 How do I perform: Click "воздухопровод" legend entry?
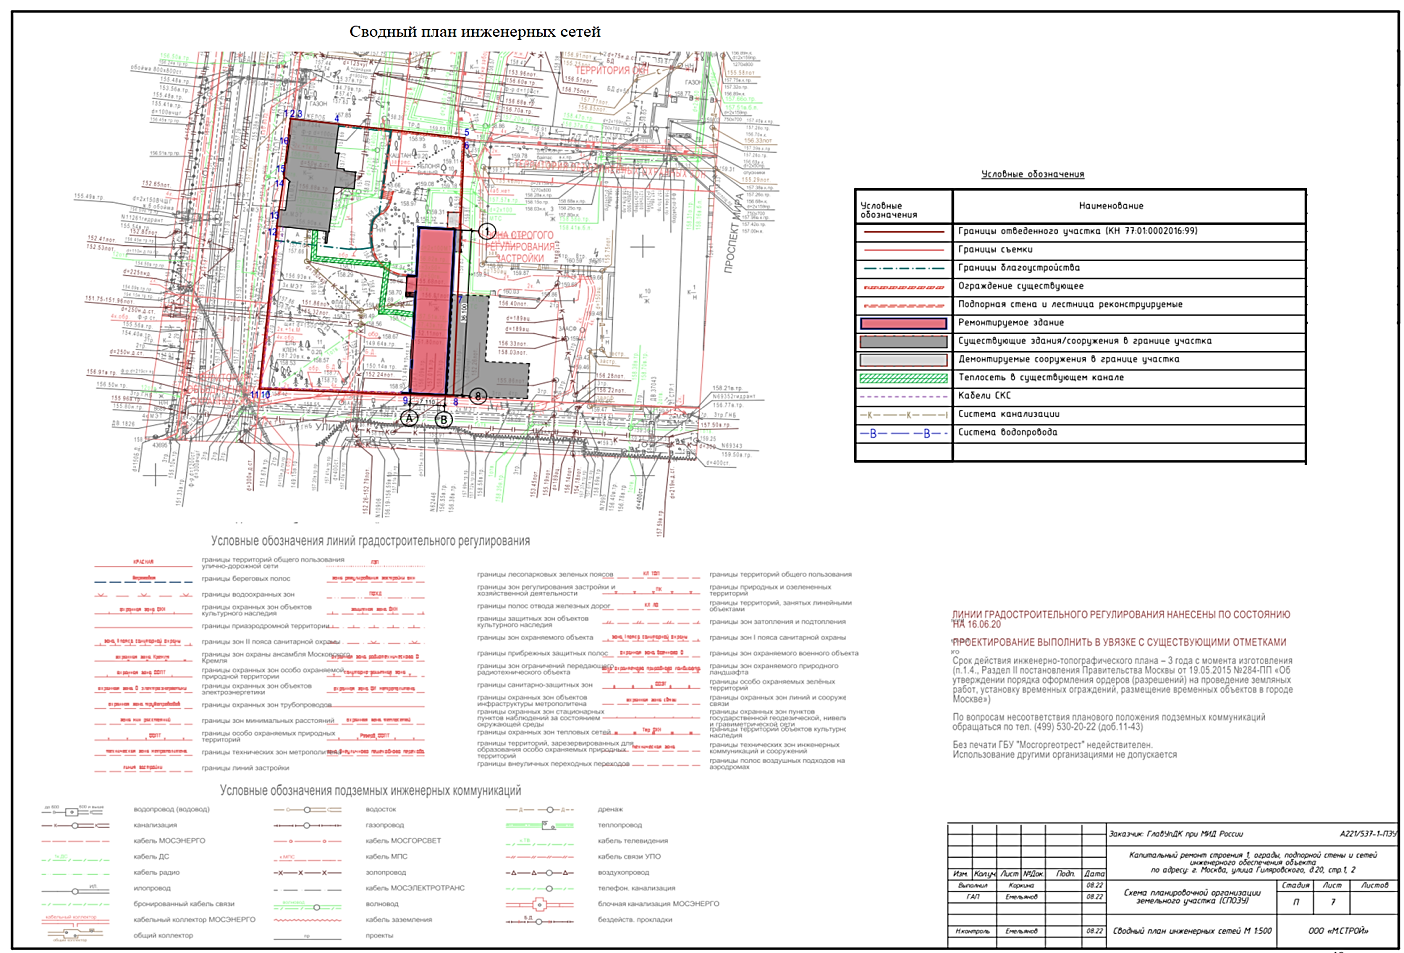[623, 873]
